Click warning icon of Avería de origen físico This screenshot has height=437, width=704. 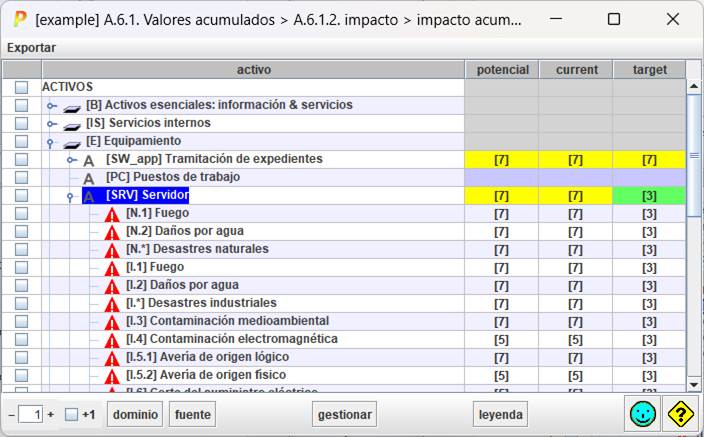click(112, 376)
